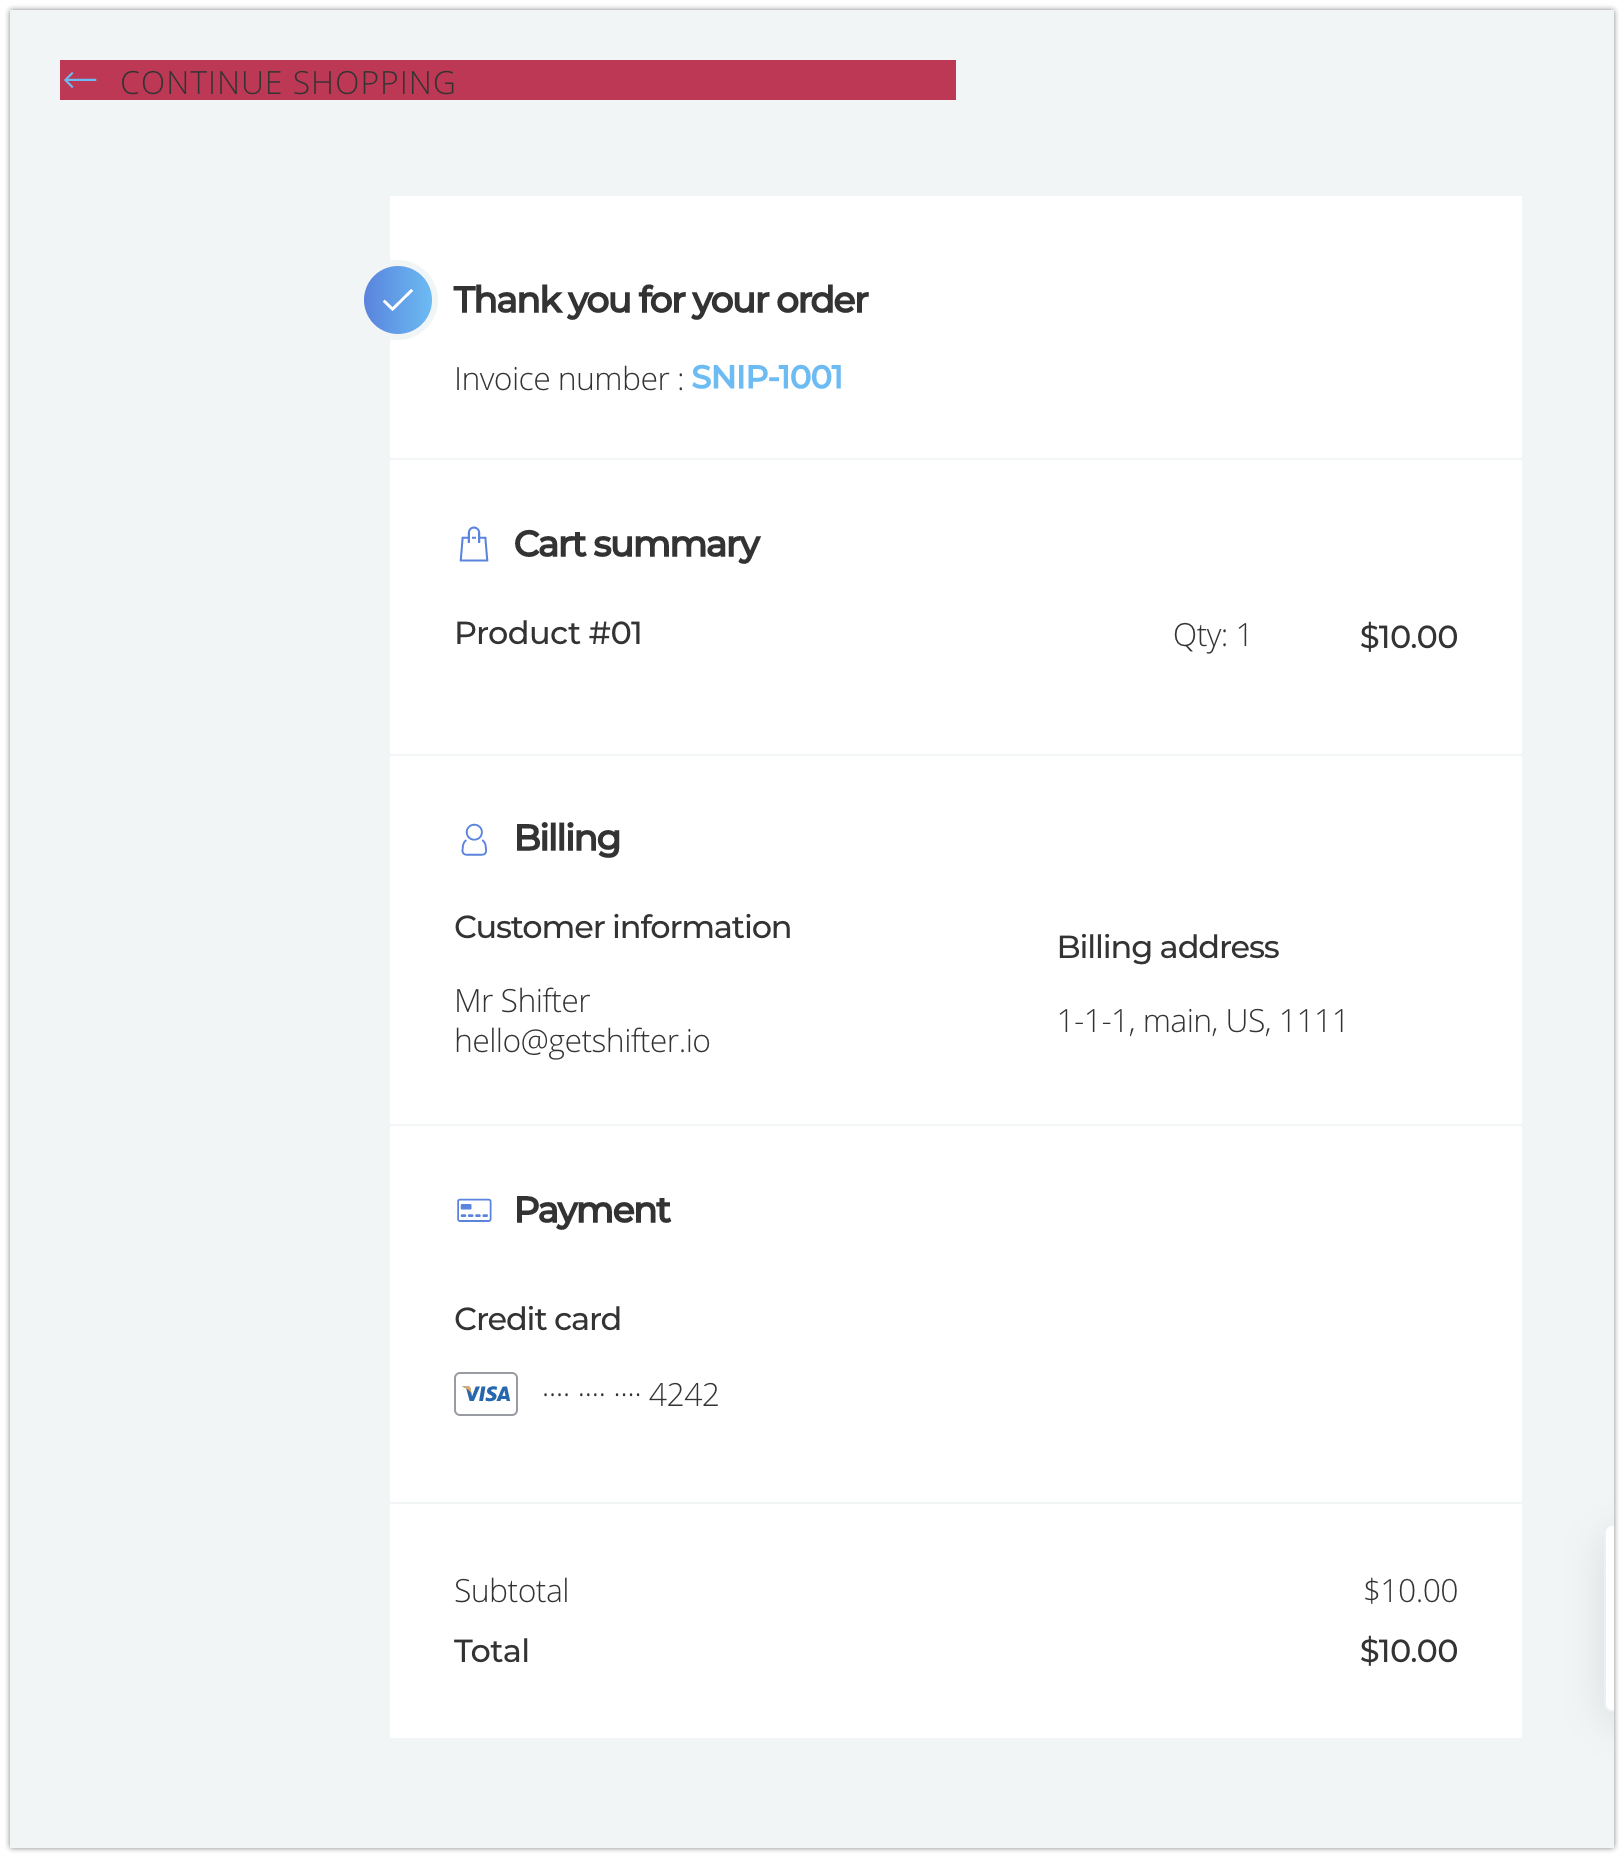
Task: Click the Product #01 price $10.00
Action: pos(1408,637)
